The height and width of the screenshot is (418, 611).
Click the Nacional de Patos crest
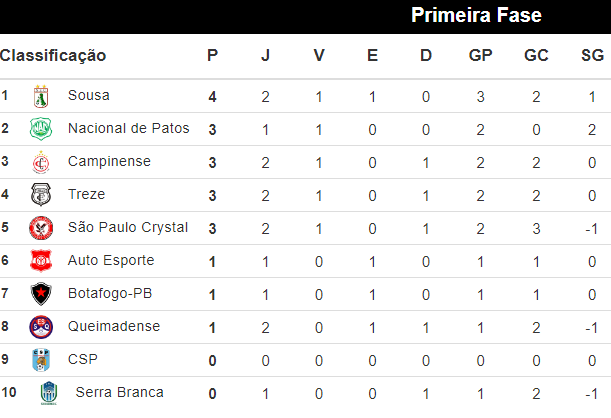(x=41, y=129)
